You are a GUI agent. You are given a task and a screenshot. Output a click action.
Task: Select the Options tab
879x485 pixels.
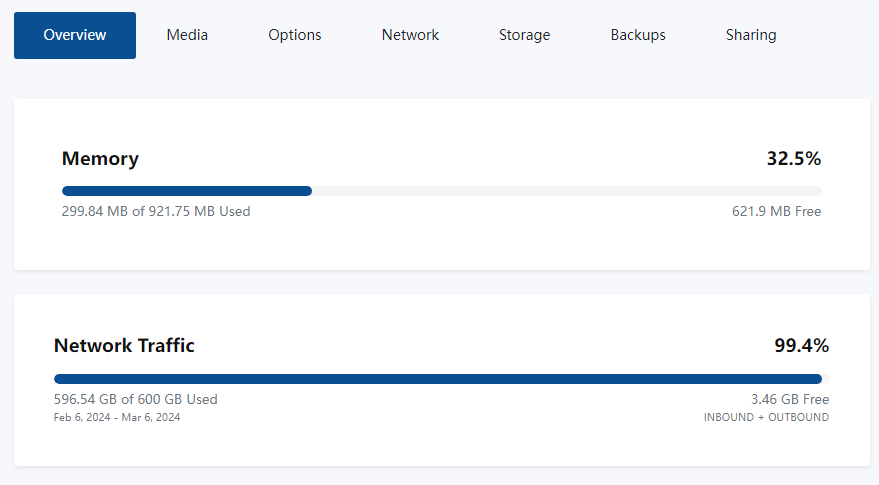coord(295,35)
